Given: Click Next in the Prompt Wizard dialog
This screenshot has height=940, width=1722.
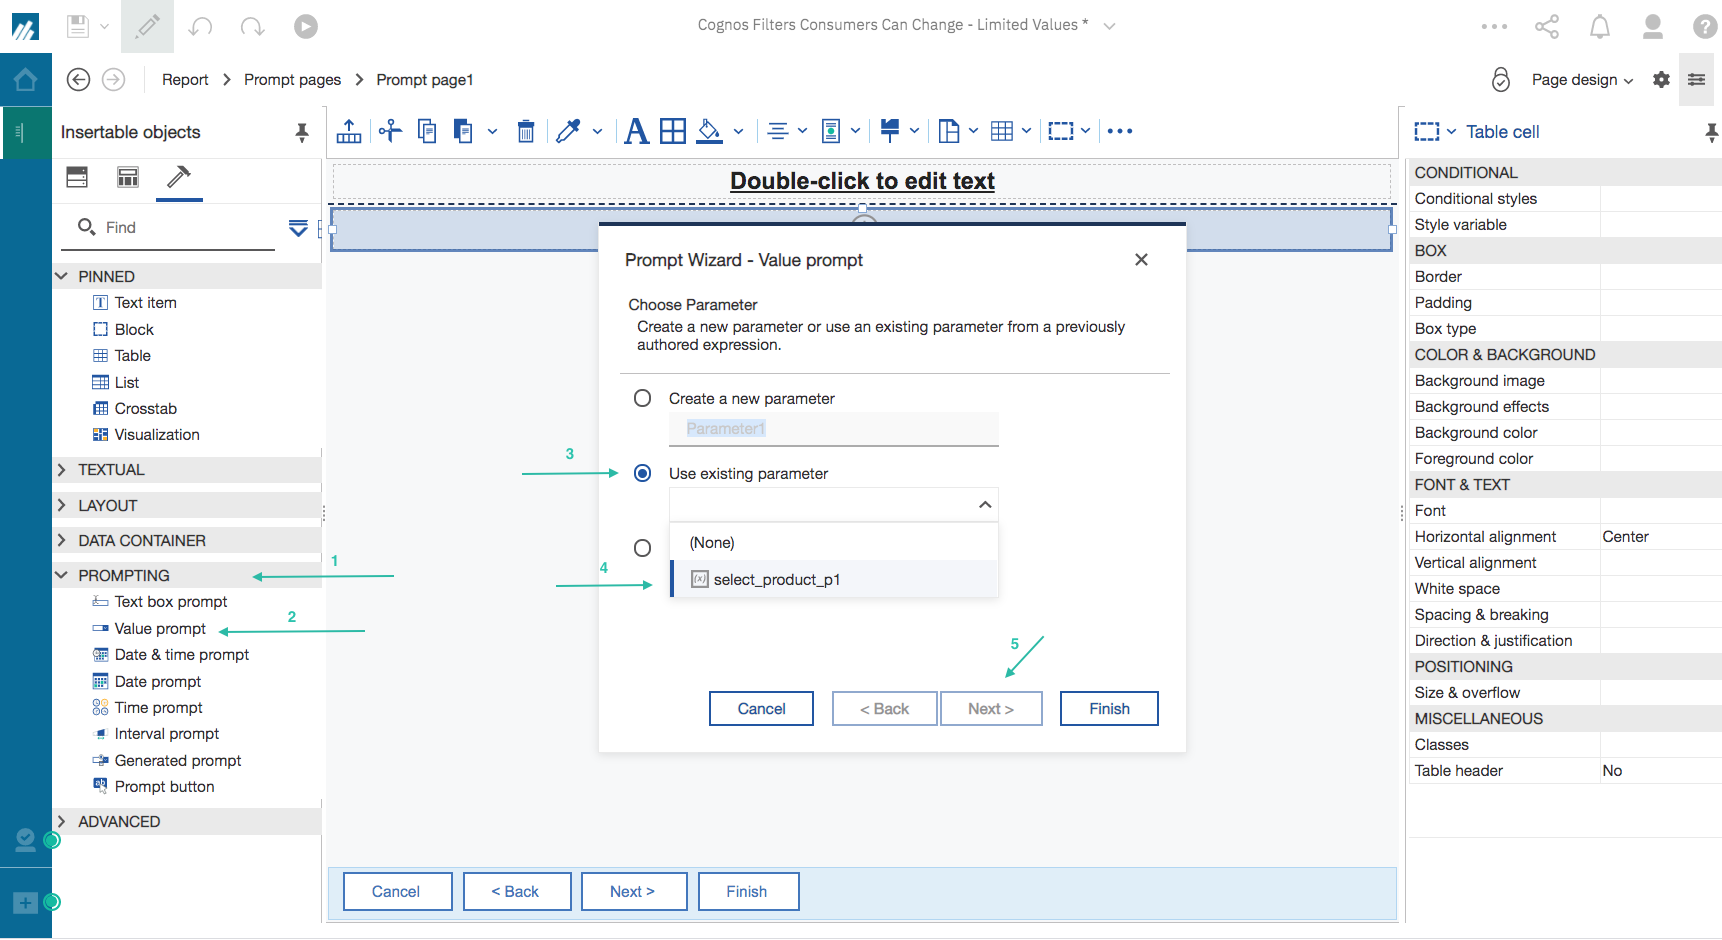Looking at the screenshot, I should pos(991,708).
